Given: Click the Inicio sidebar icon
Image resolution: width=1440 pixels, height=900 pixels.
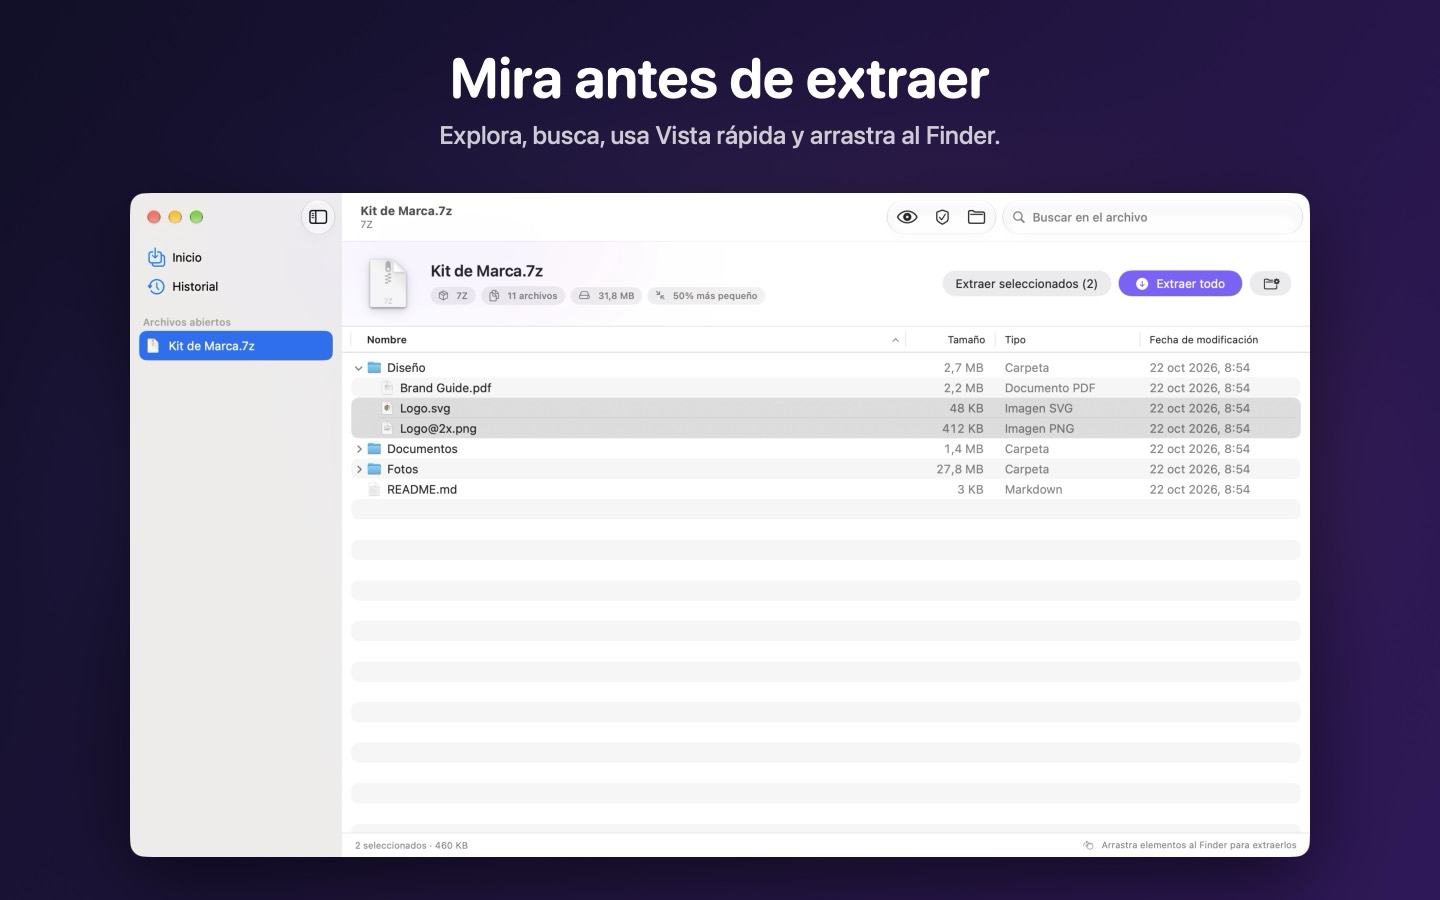Looking at the screenshot, I should coord(156,257).
